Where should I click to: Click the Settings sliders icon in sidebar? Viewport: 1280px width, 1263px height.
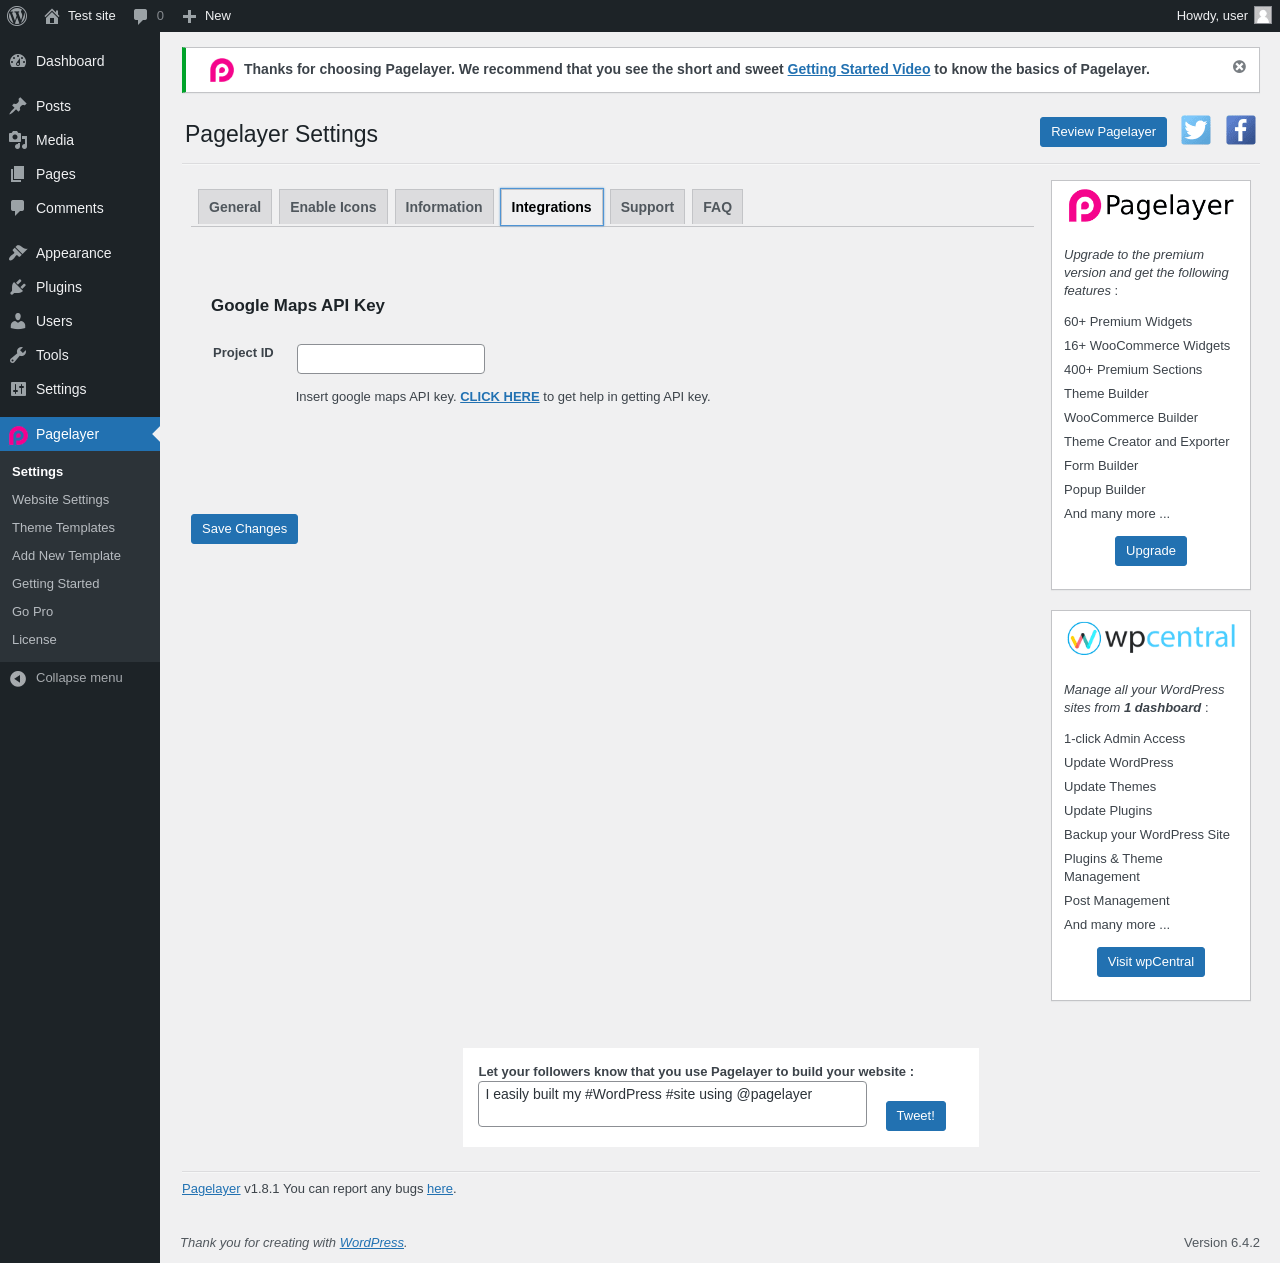pos(18,389)
